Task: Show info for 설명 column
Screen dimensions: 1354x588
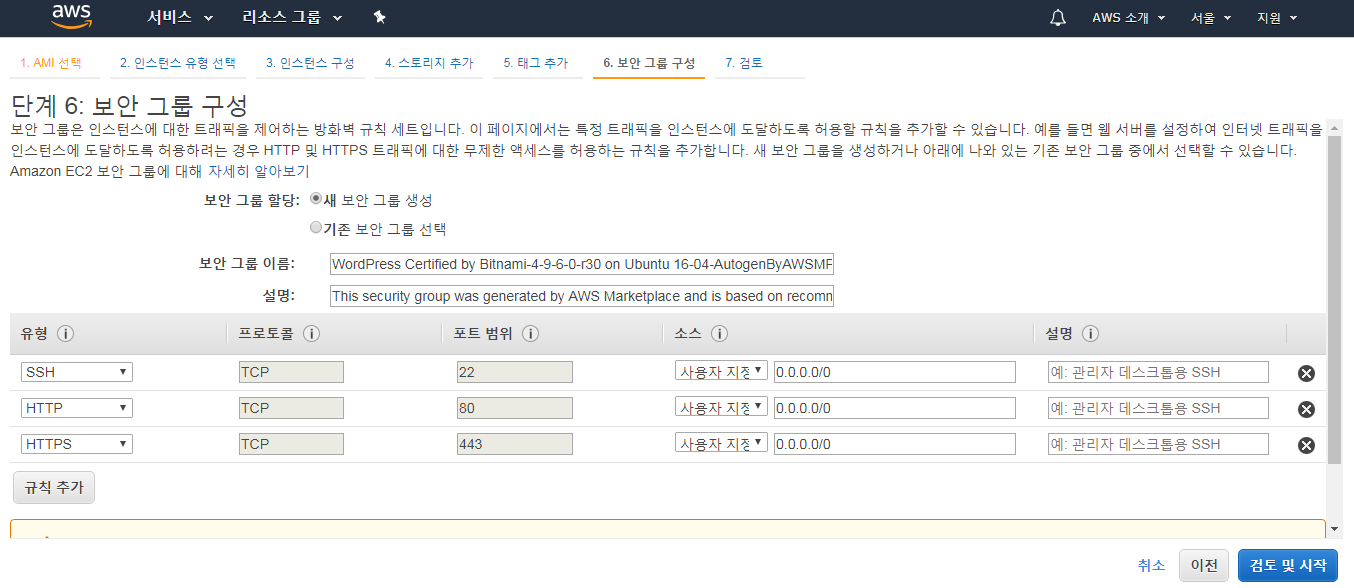Action: [1090, 334]
